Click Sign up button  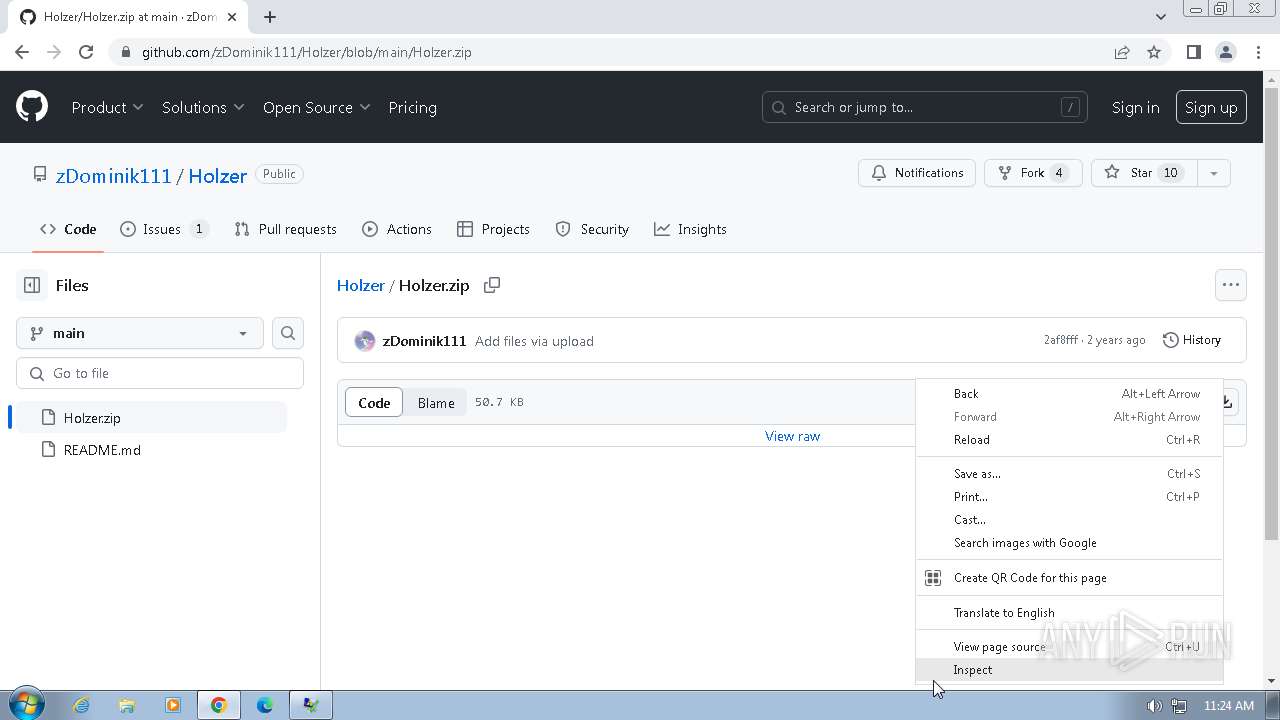point(1211,107)
